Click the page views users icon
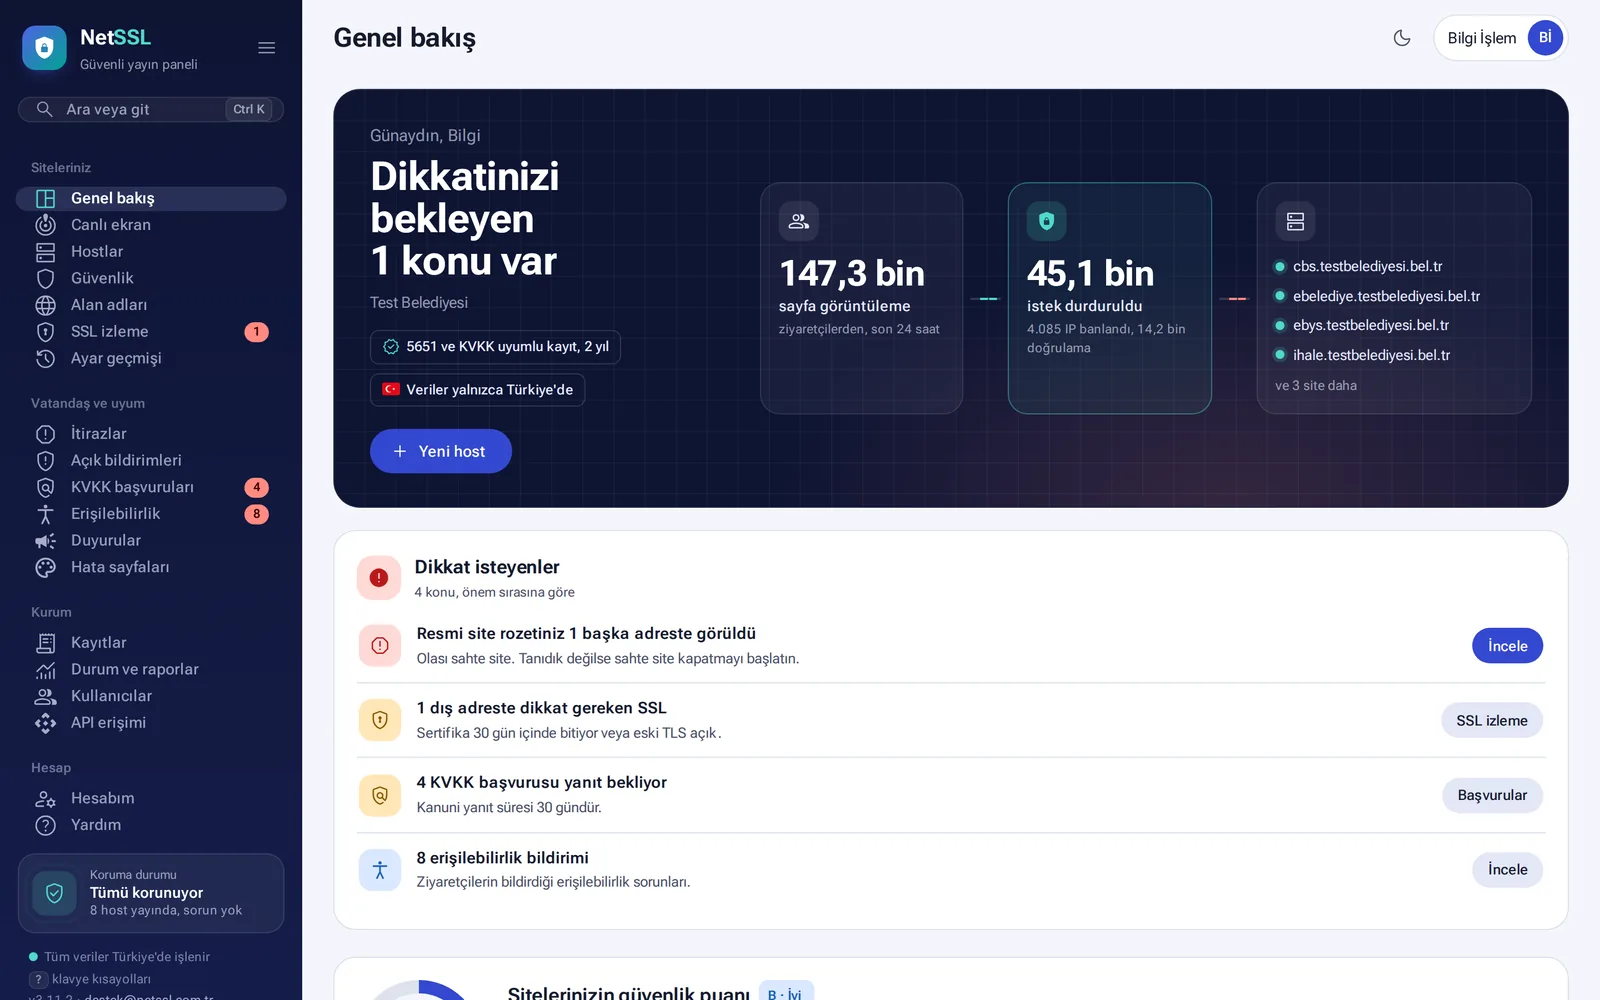Viewport: 1600px width, 1000px height. [x=798, y=221]
